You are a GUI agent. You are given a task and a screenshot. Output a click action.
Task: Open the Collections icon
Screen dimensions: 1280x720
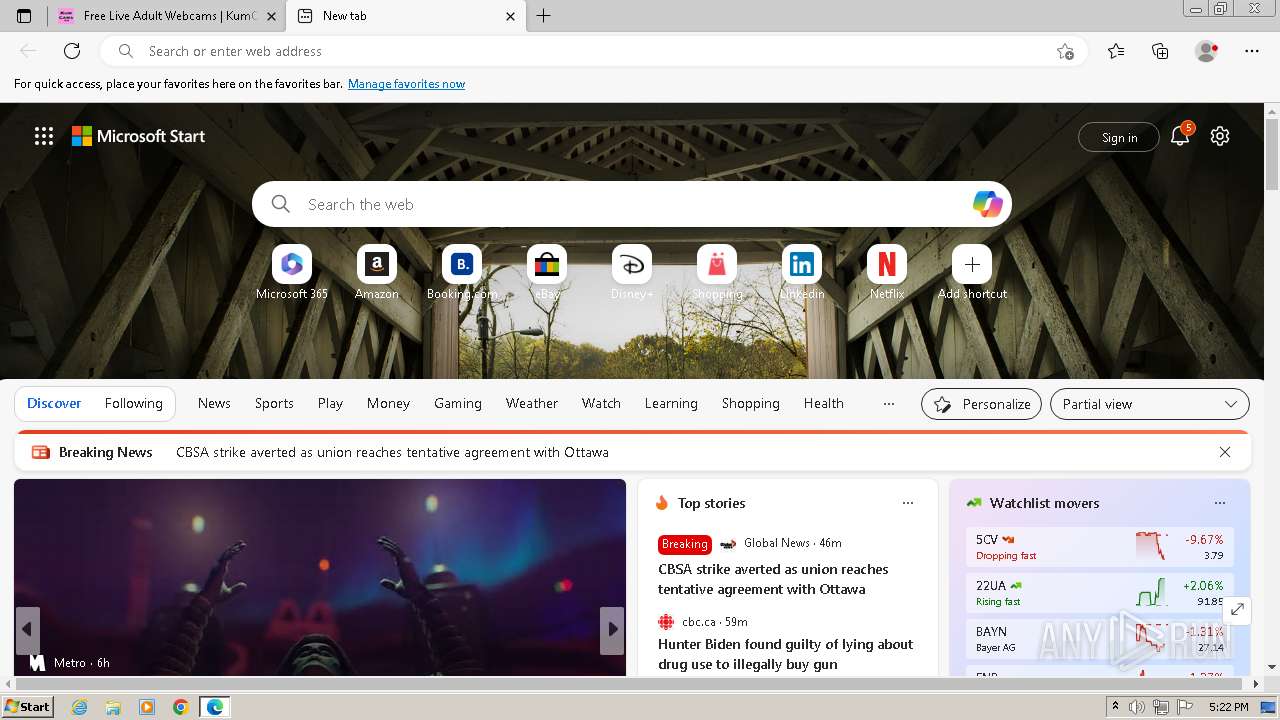point(1160,51)
